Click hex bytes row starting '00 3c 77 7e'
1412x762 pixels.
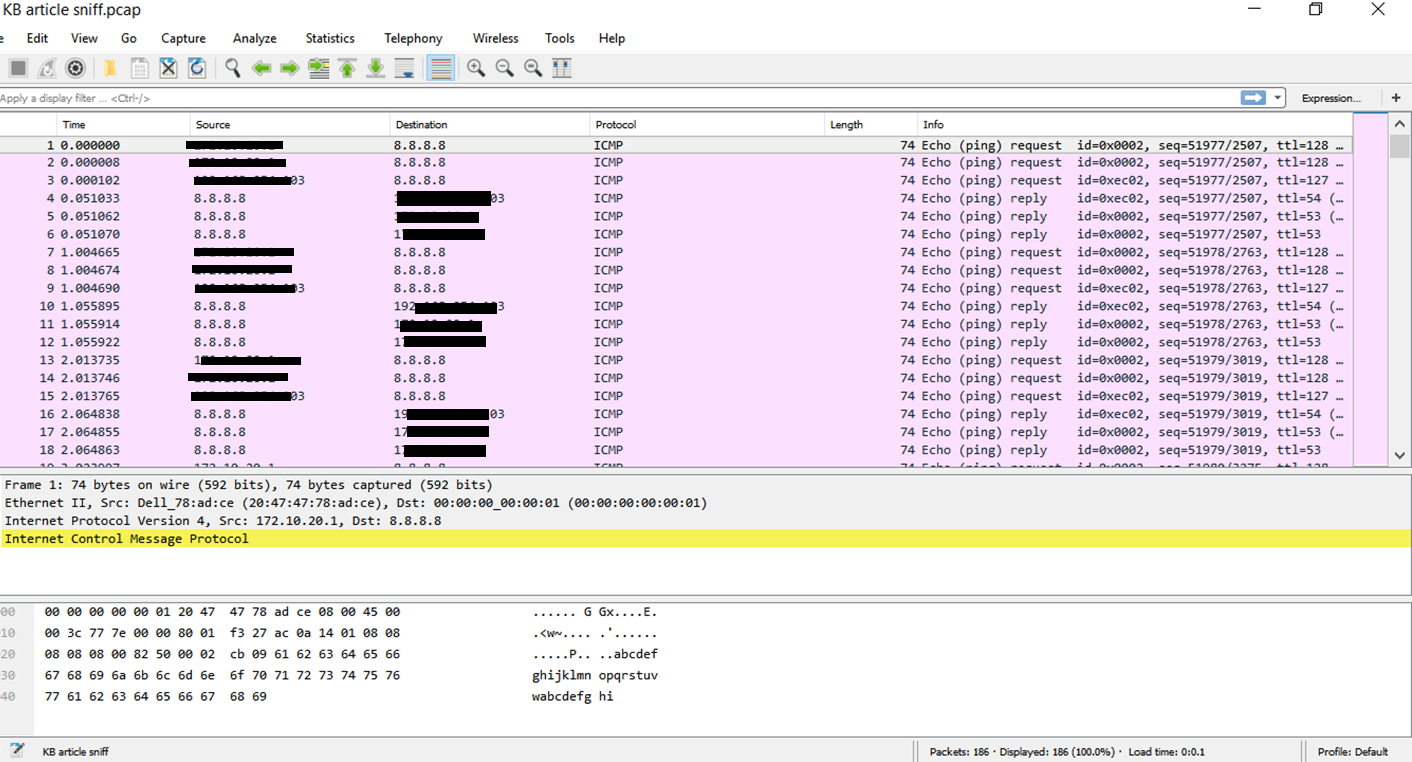222,633
